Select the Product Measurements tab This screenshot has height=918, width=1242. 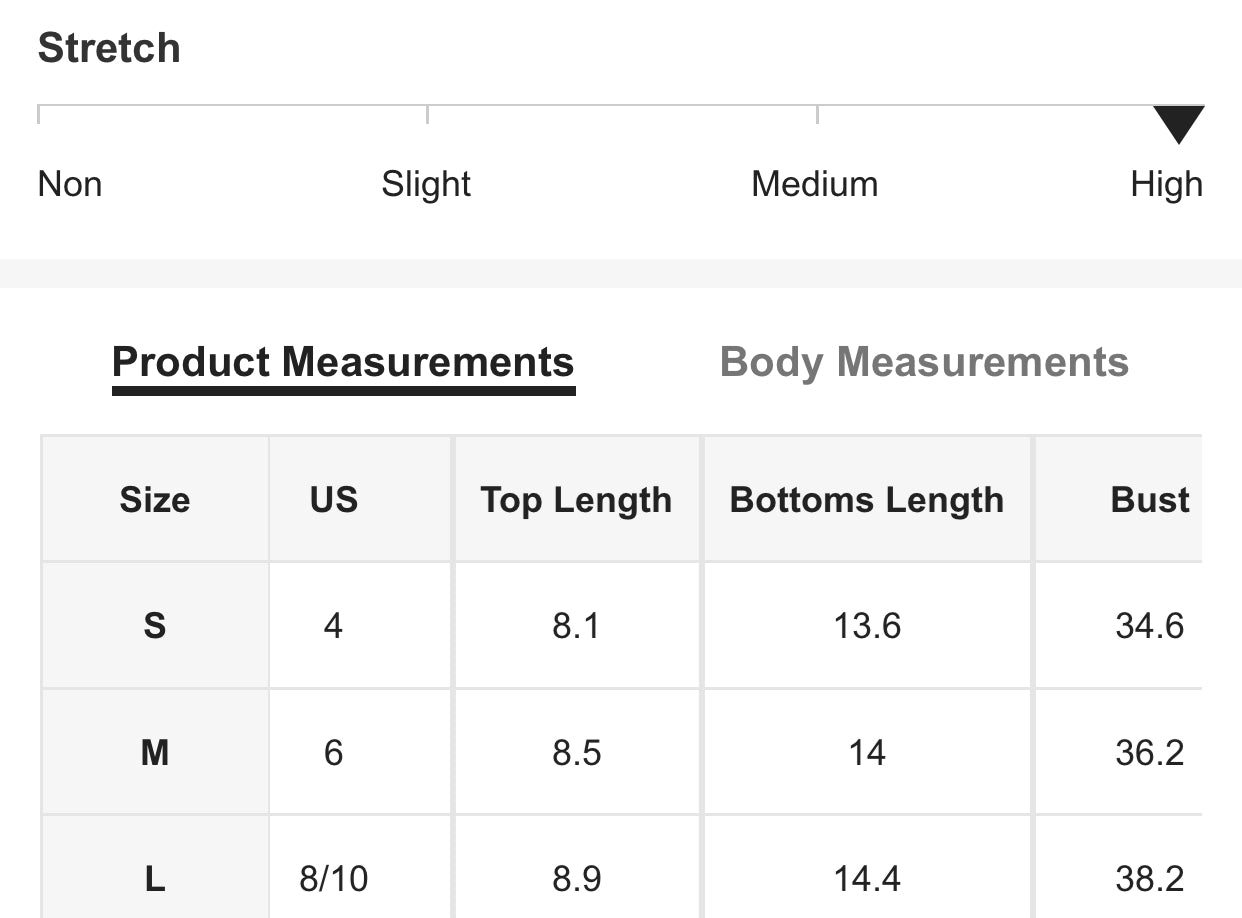(x=344, y=362)
